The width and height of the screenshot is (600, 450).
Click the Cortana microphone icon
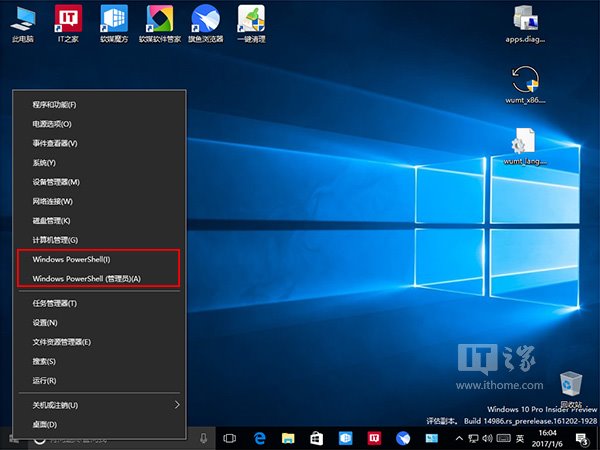pos(204,438)
